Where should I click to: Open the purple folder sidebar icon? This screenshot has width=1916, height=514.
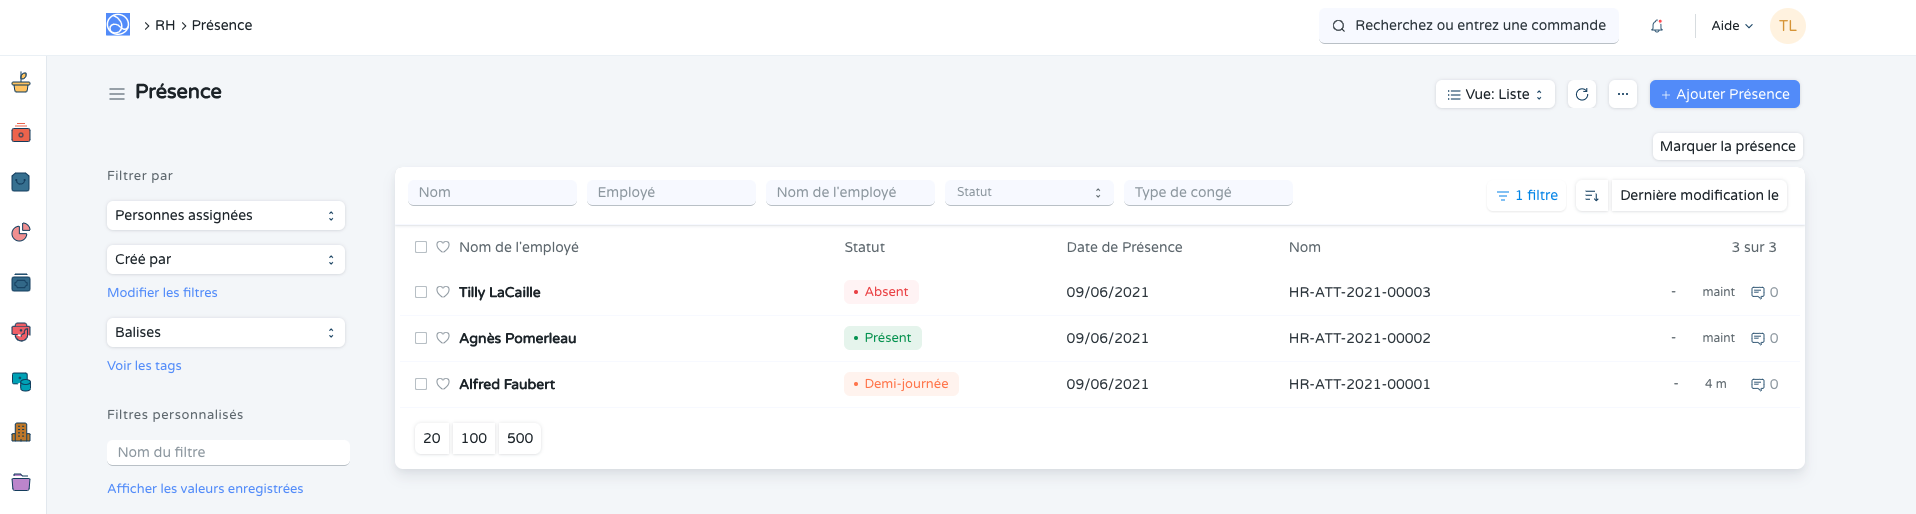(21, 482)
